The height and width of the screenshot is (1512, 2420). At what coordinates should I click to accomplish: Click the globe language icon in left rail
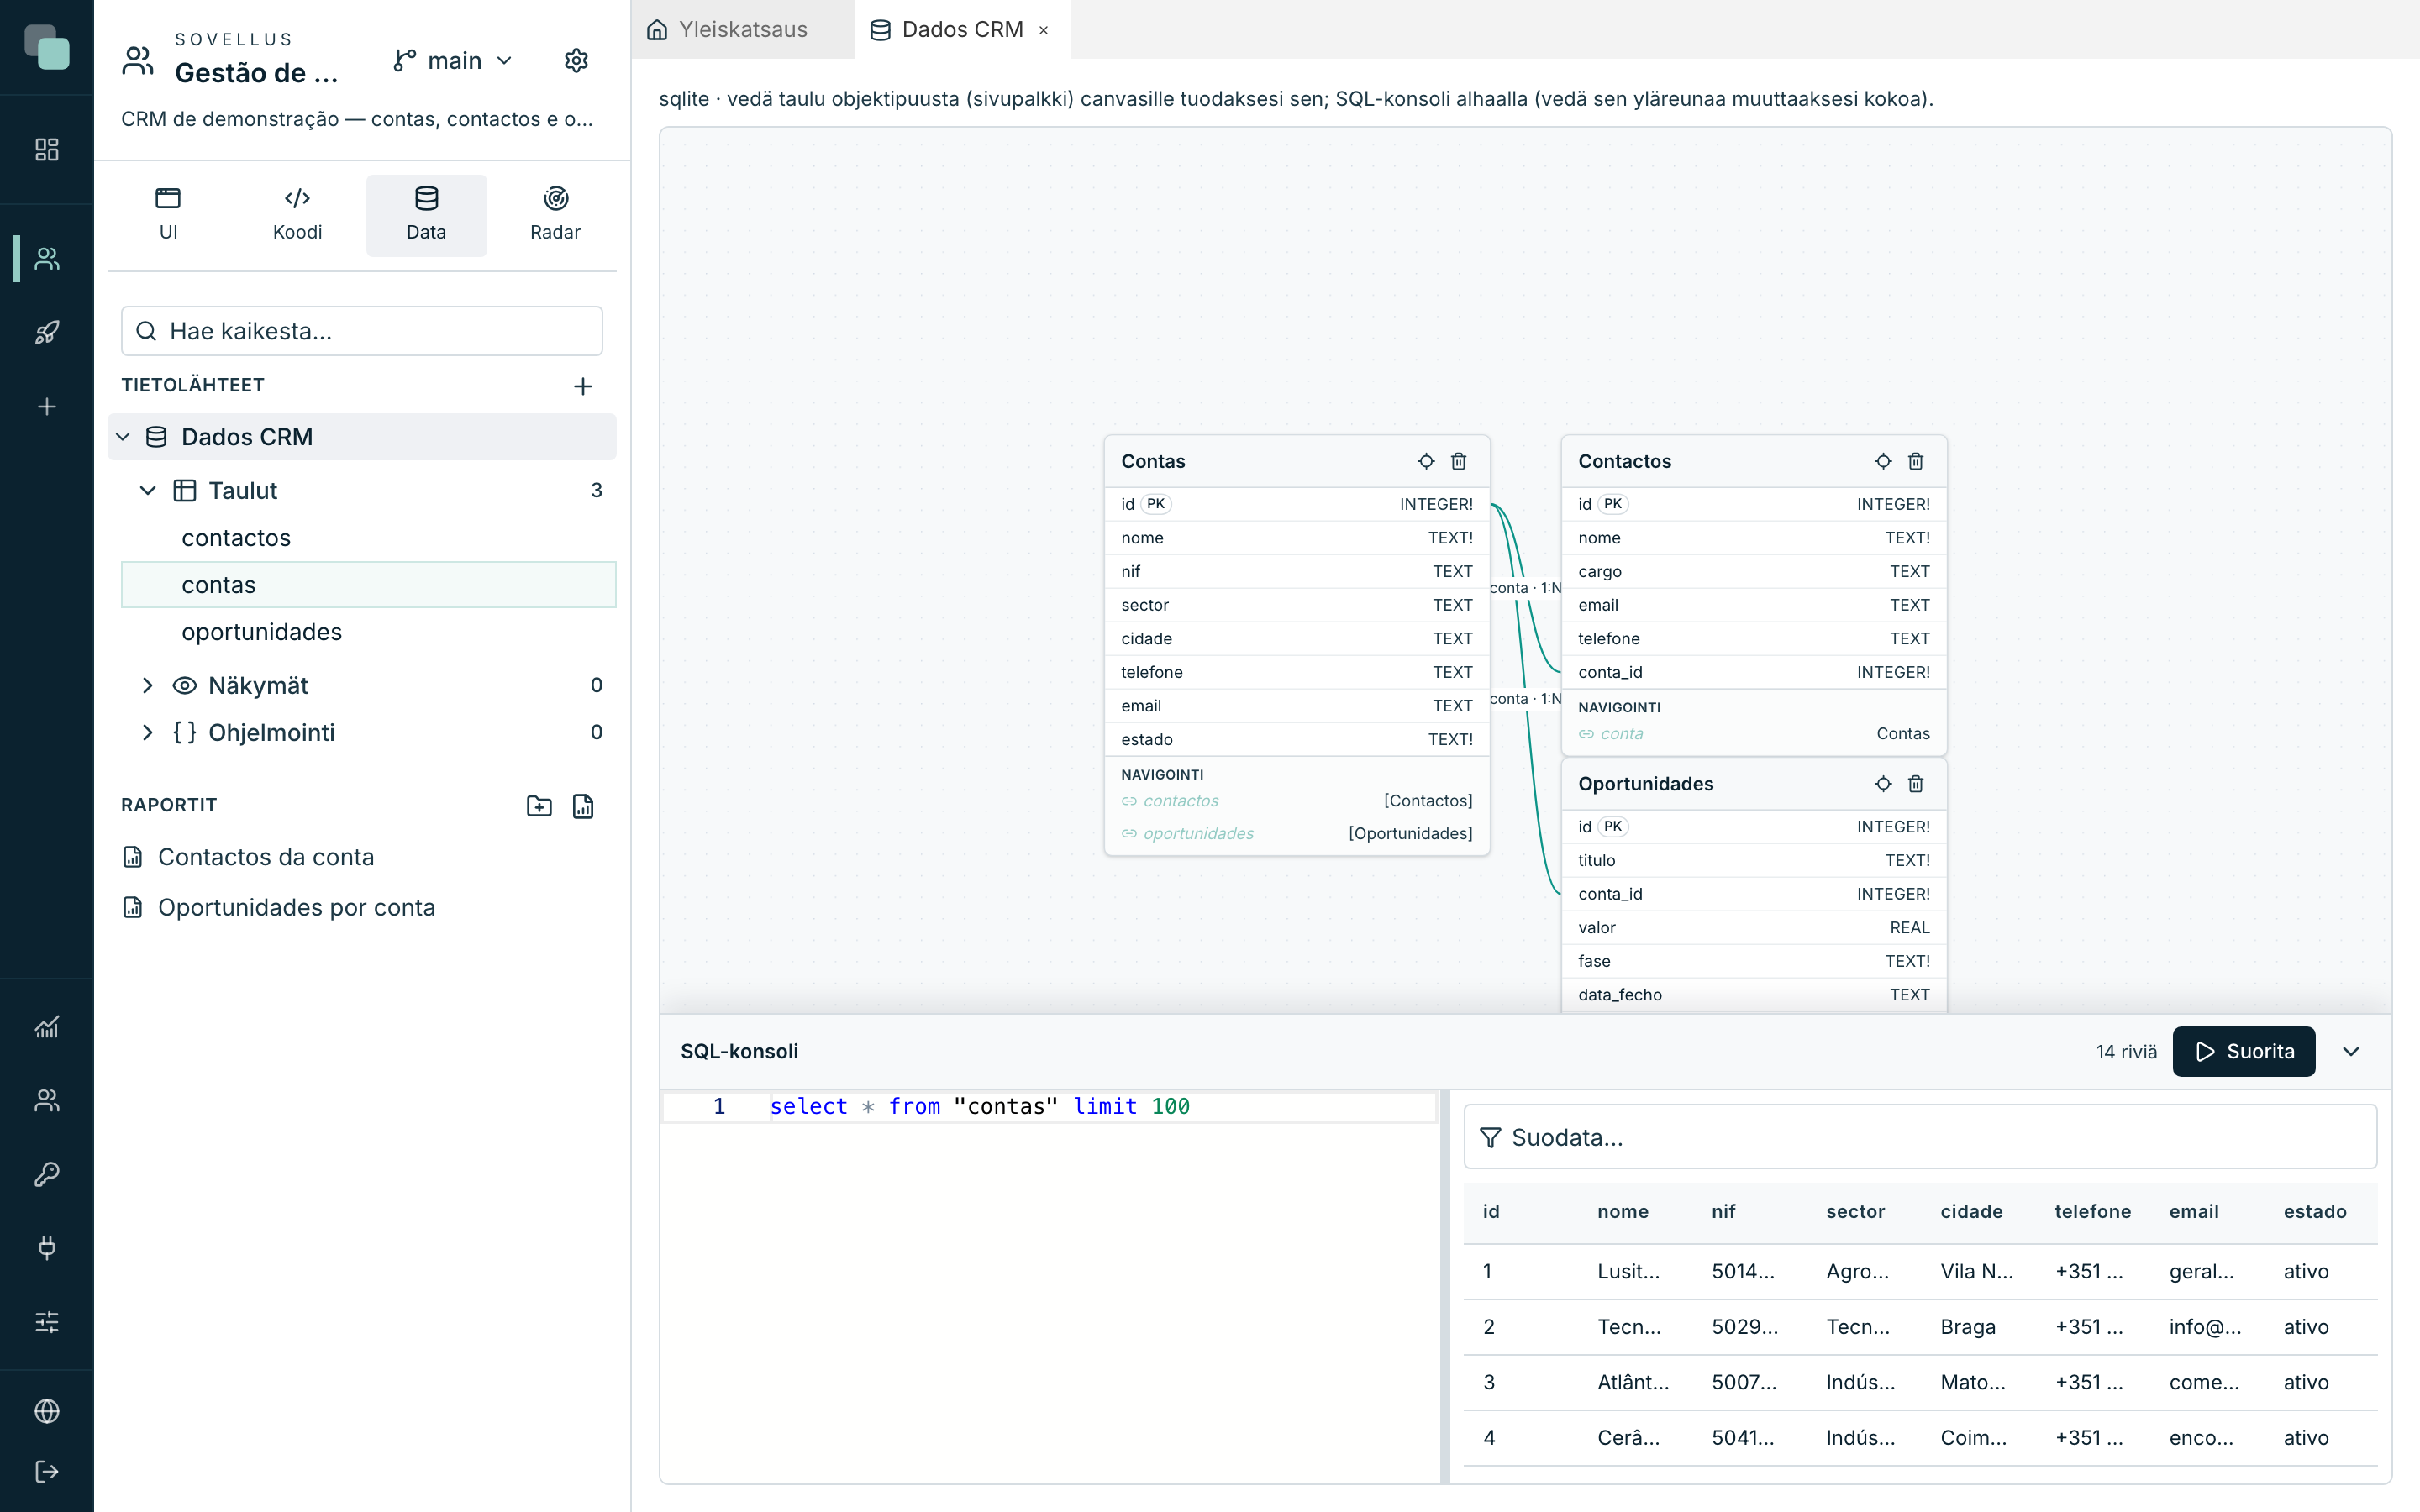coord(47,1411)
